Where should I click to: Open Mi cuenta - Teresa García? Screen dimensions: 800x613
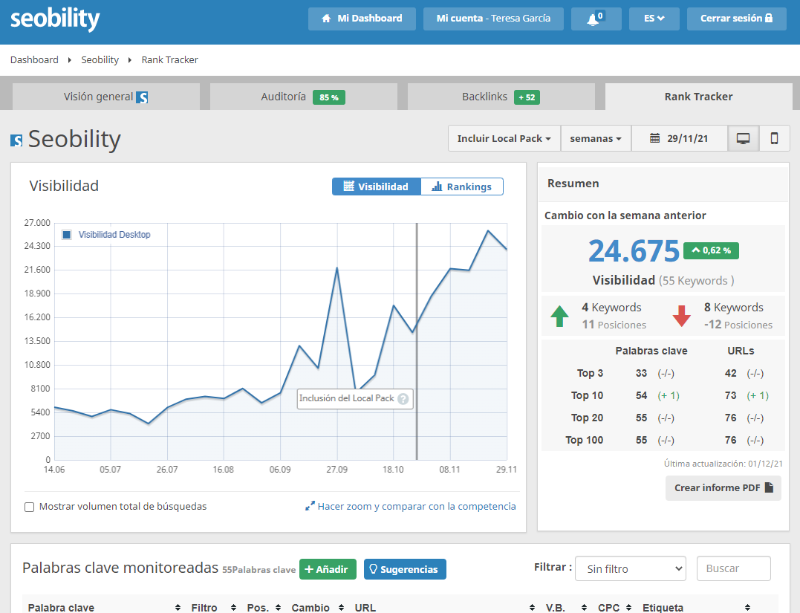point(493,19)
